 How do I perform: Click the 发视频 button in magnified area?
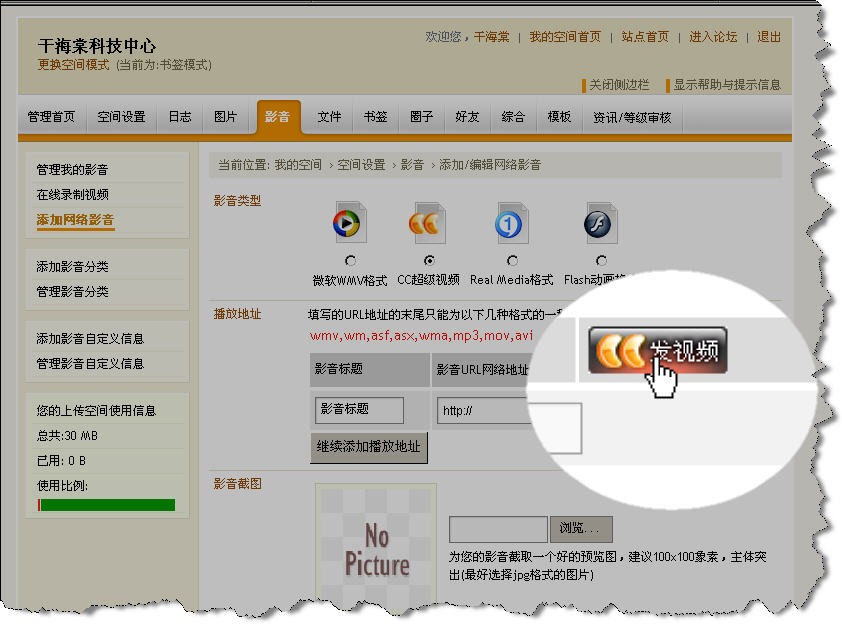(x=656, y=351)
